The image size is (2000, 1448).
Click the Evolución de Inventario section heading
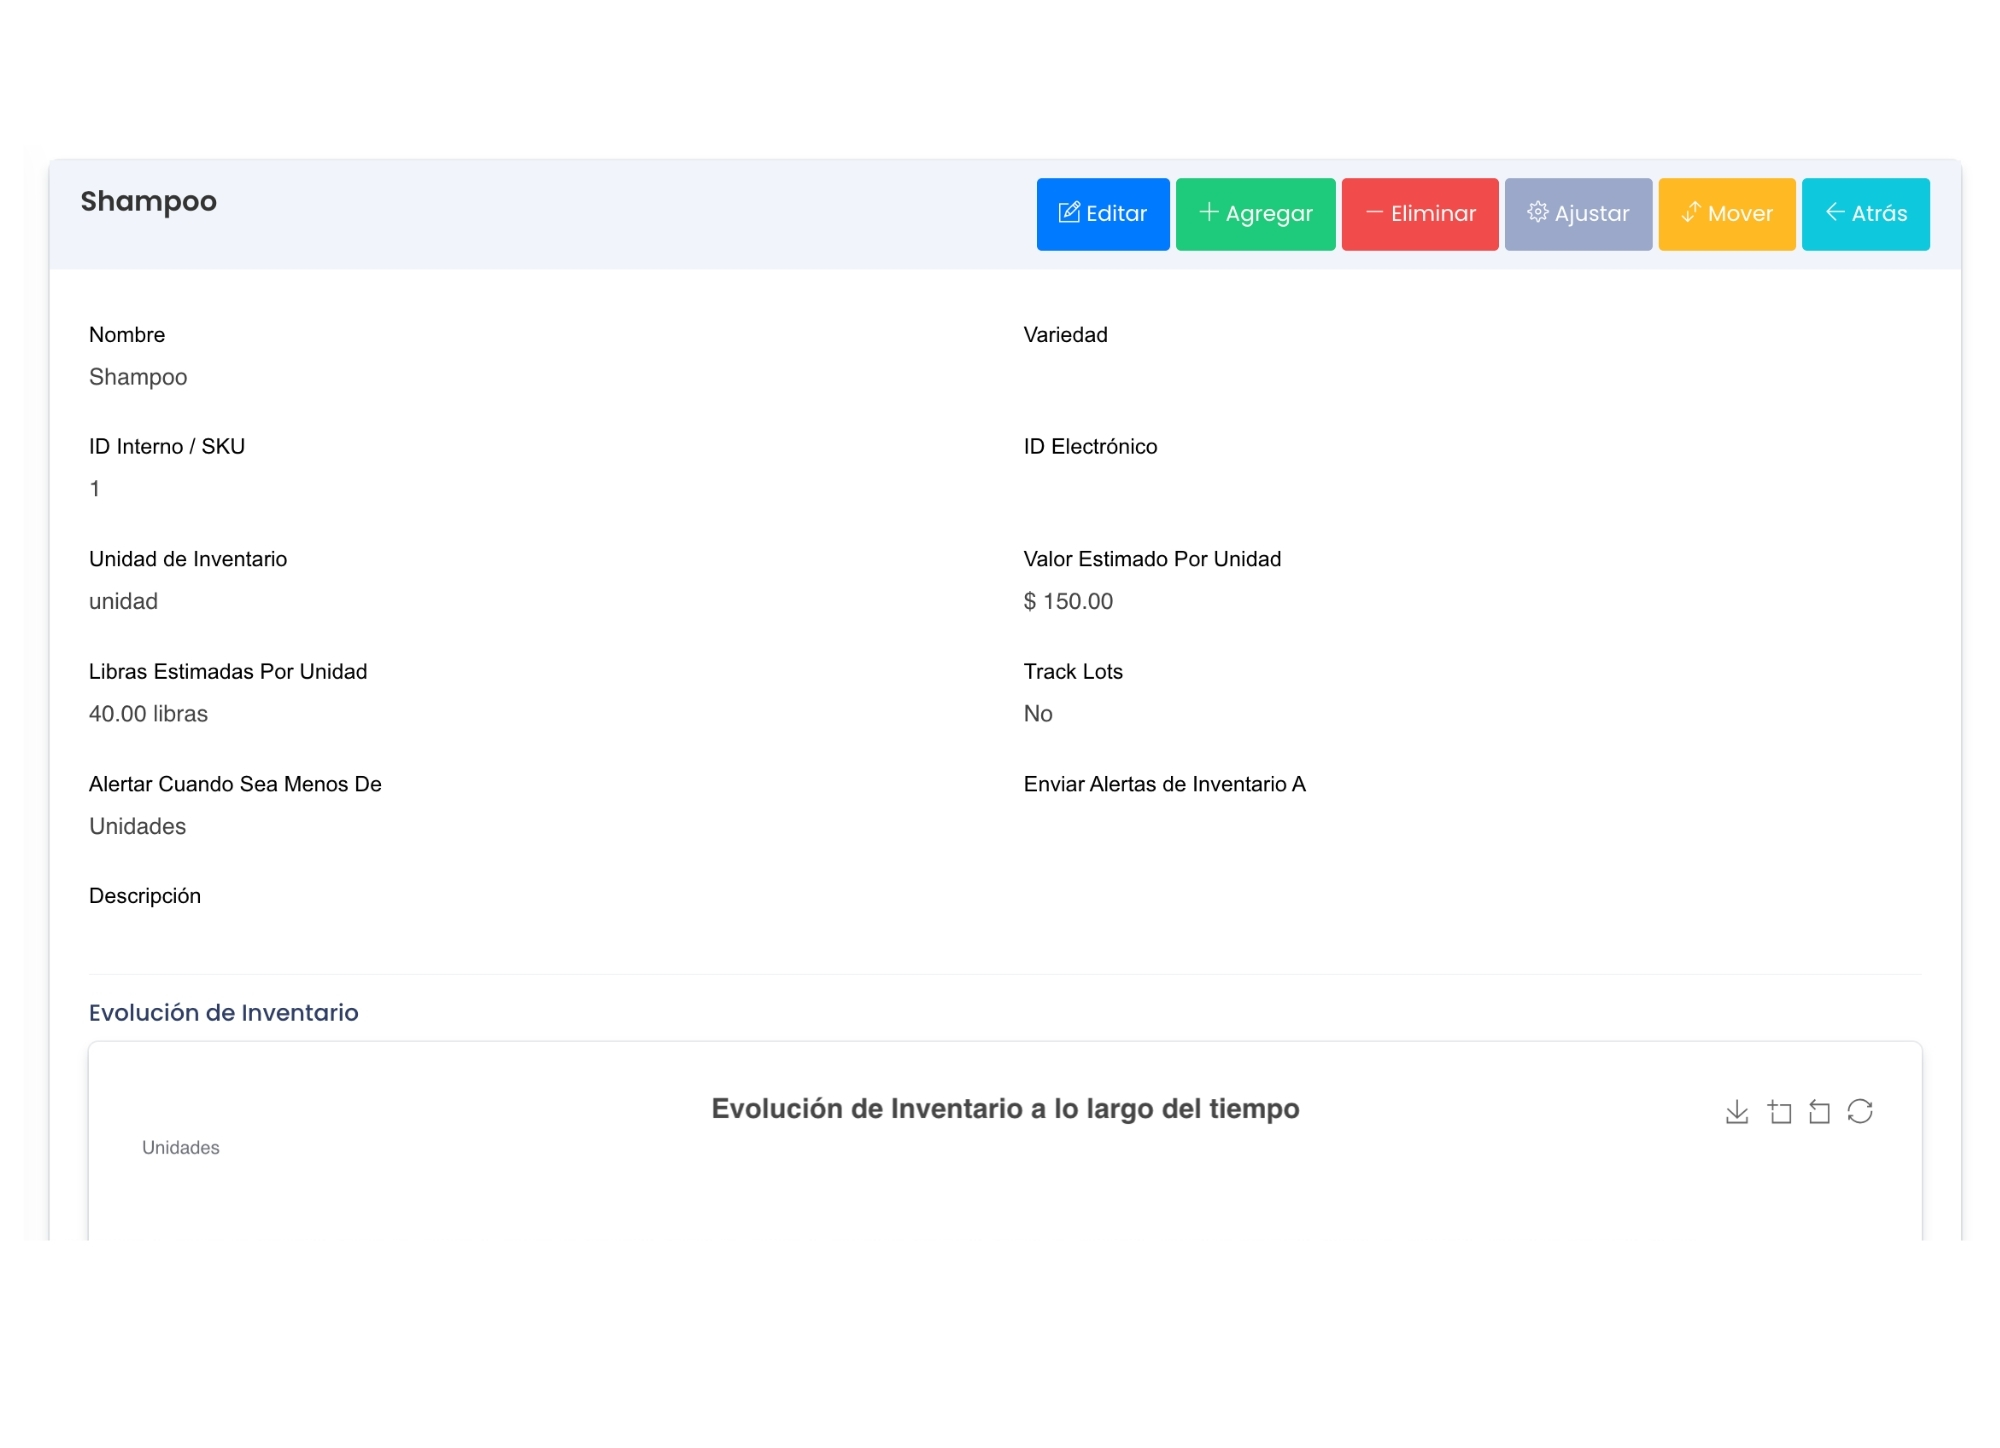click(223, 1013)
